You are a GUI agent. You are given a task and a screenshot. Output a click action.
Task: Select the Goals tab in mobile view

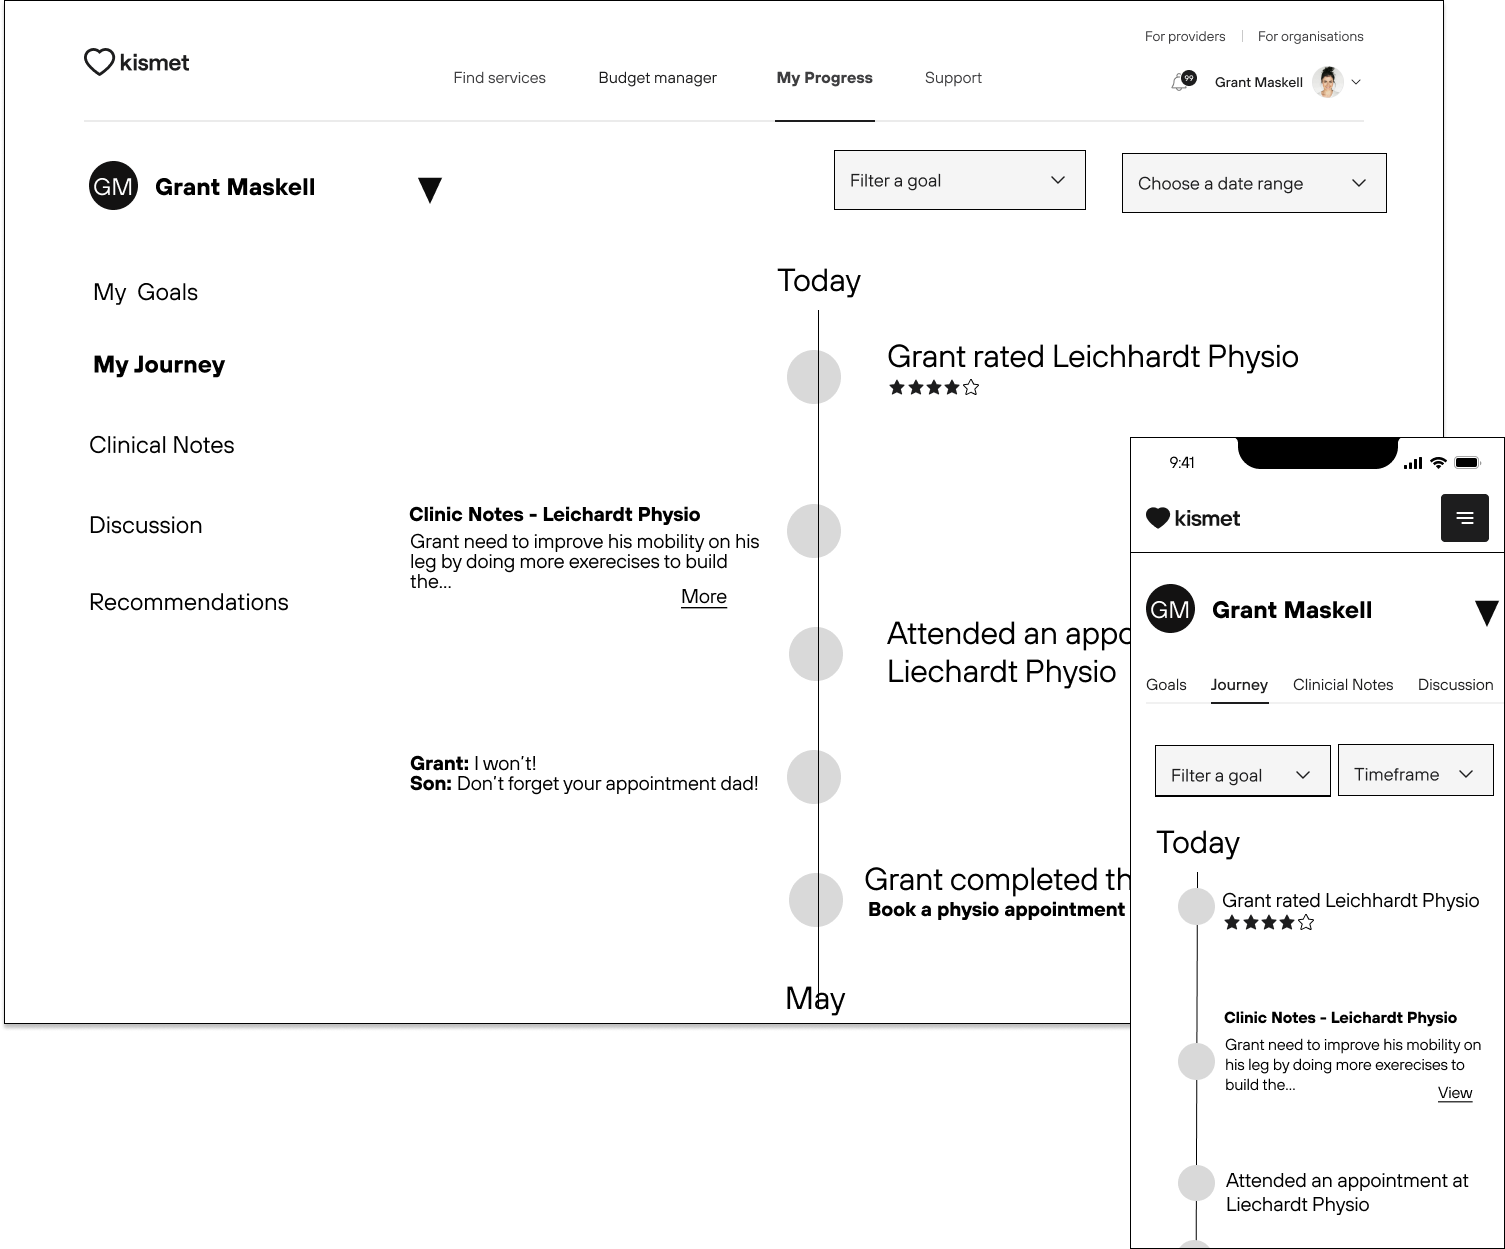click(x=1166, y=685)
